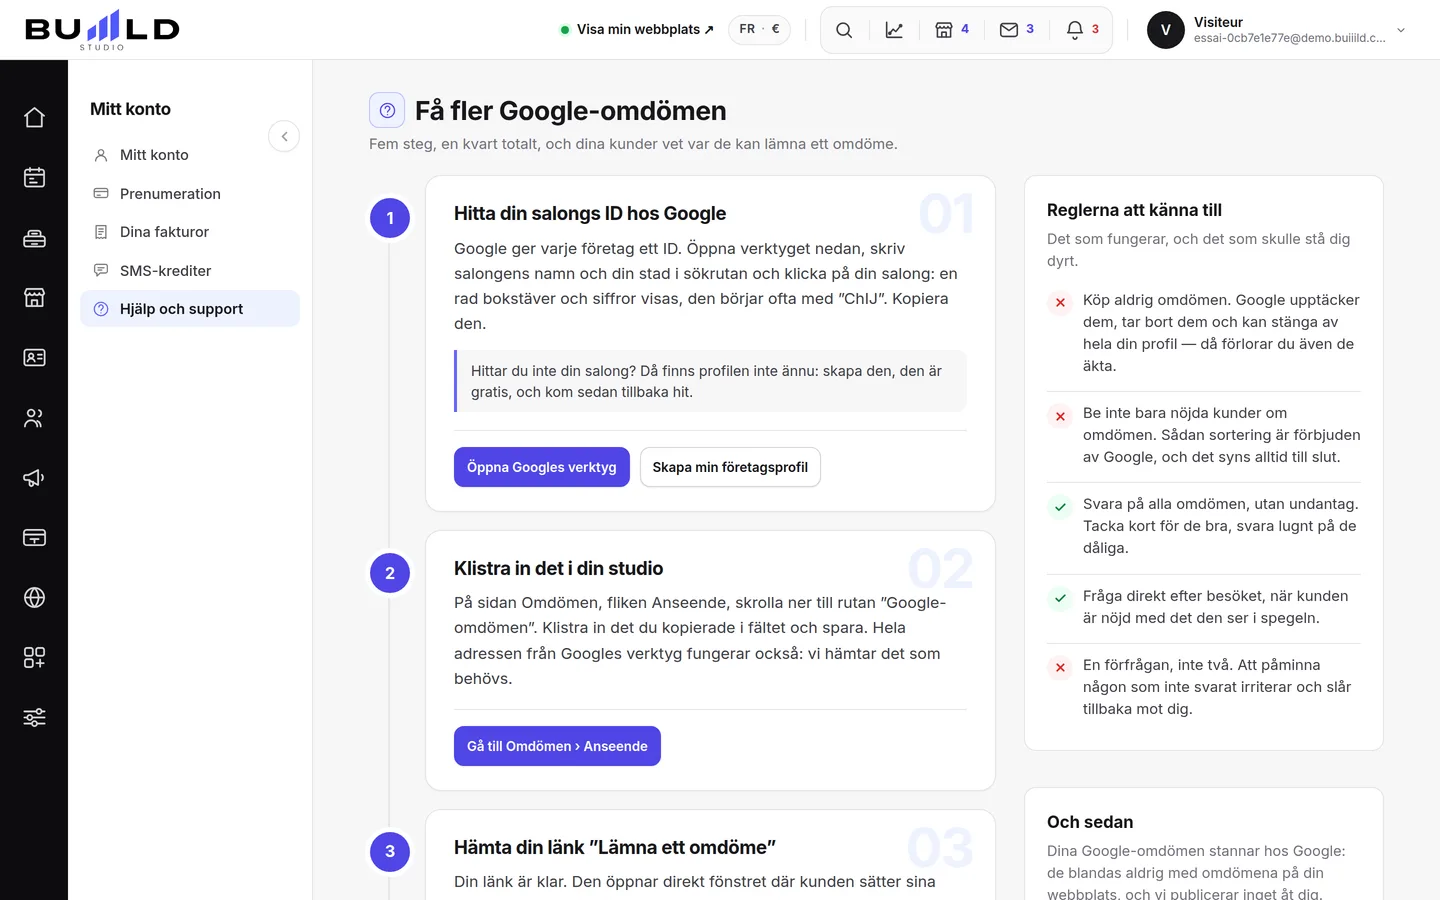Viewport: 1440px width, 900px height.
Task: Click the BUIILD Studio logo
Action: coord(102,30)
